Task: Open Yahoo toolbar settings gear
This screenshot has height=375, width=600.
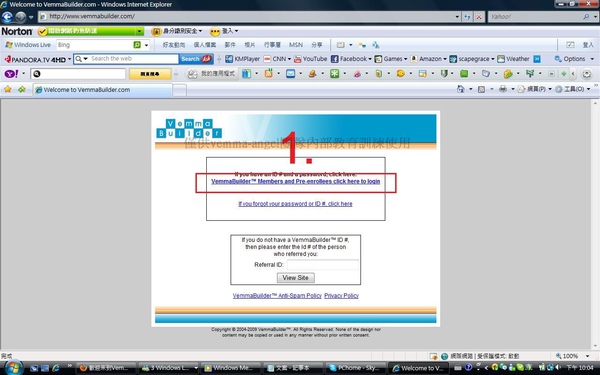Action: tap(586, 73)
